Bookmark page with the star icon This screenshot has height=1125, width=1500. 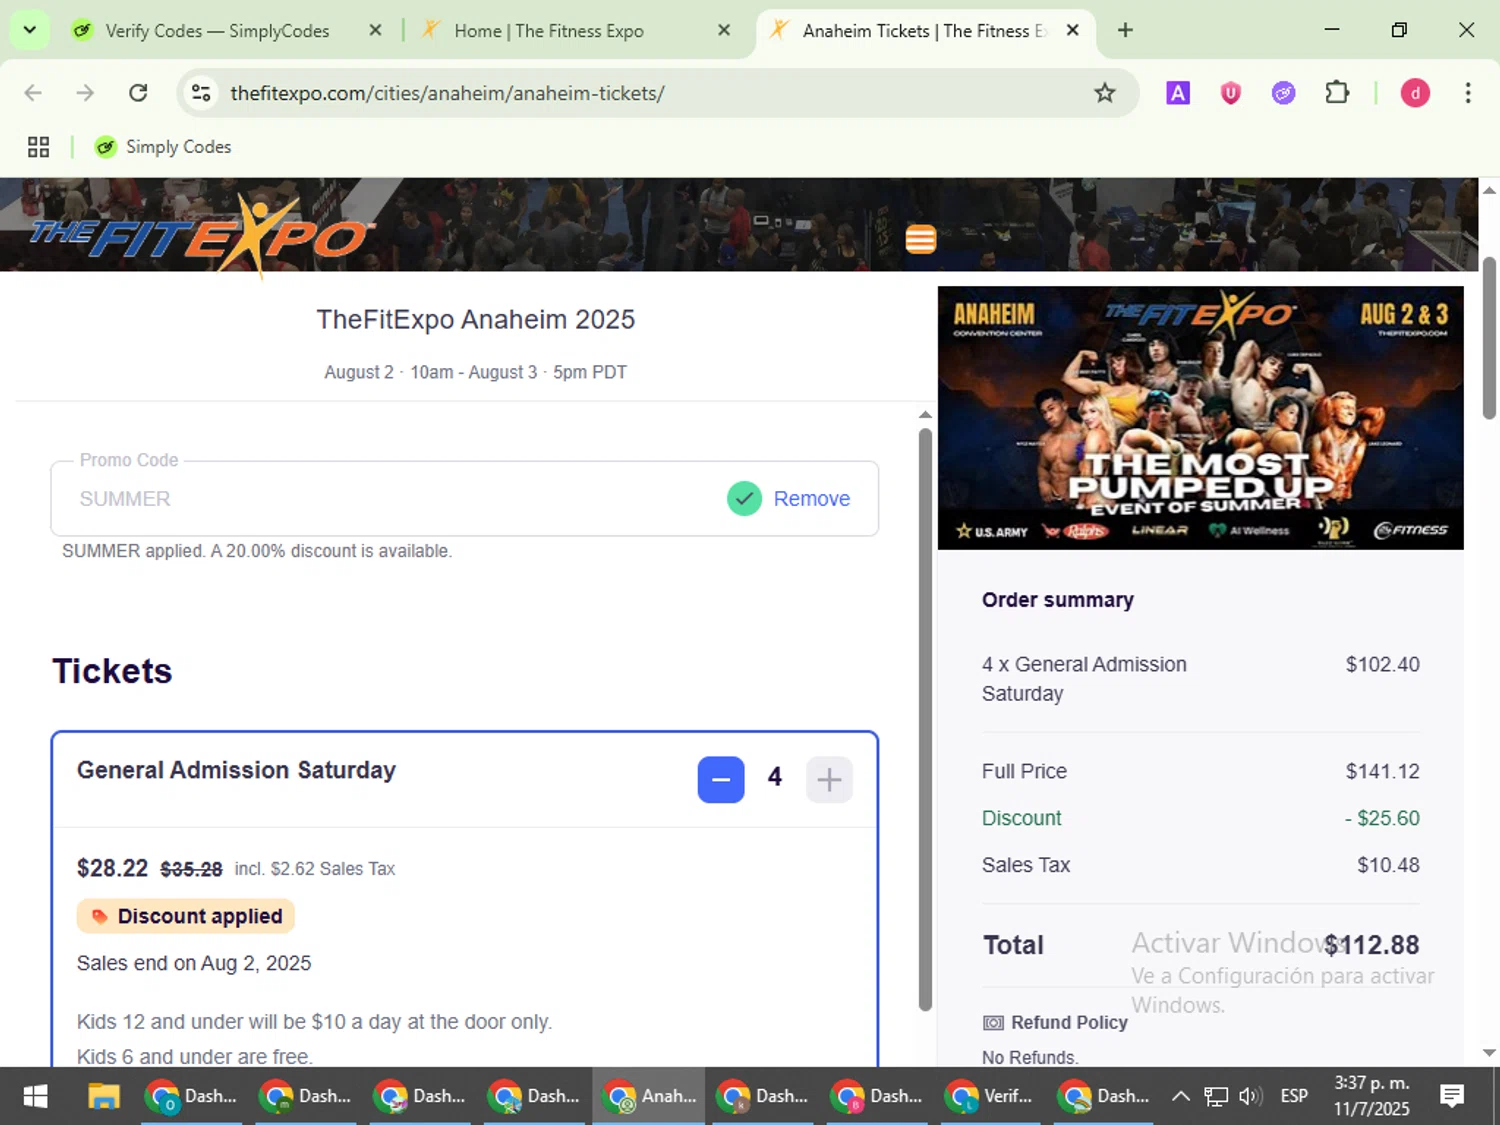pos(1104,93)
